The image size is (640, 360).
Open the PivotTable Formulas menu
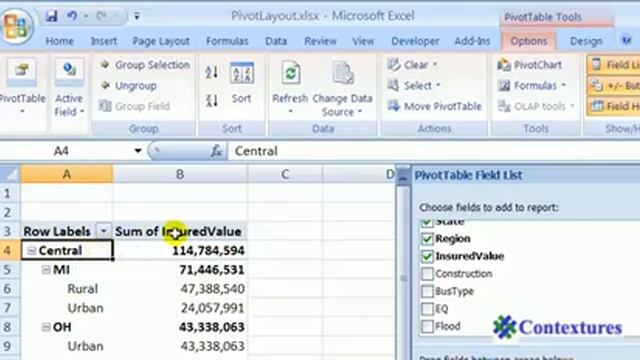point(532,86)
